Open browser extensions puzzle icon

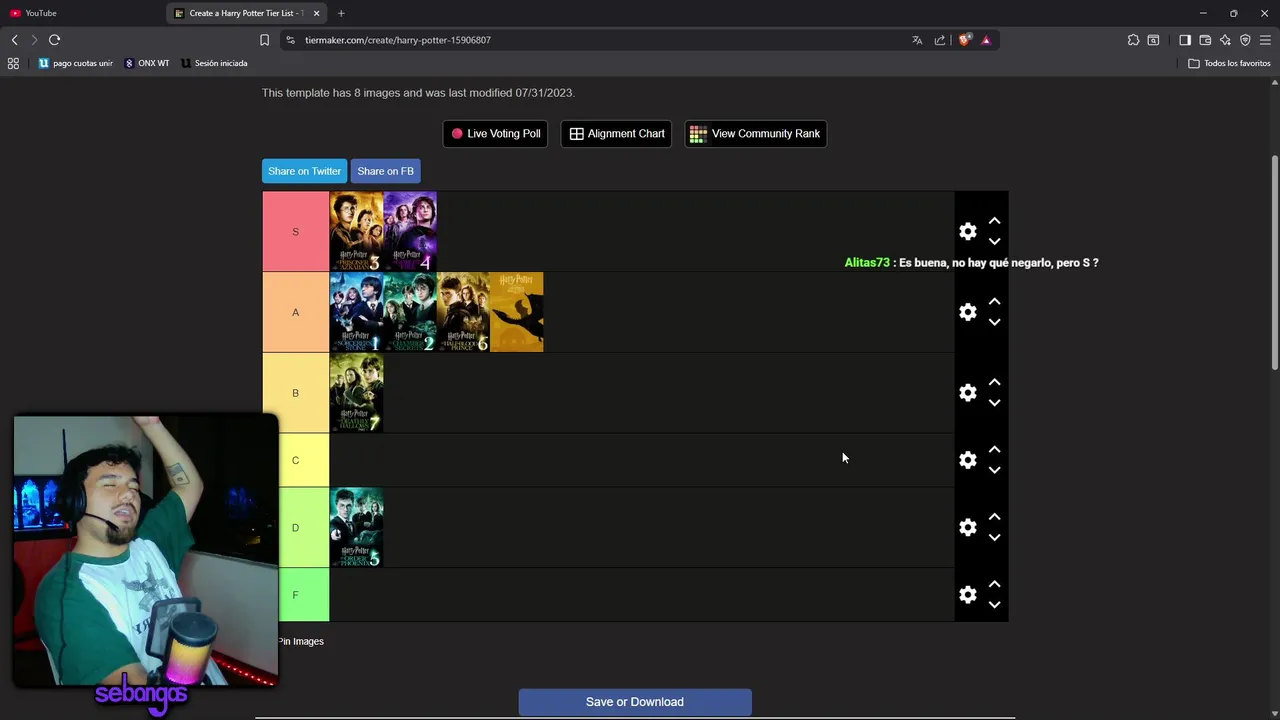[1133, 40]
